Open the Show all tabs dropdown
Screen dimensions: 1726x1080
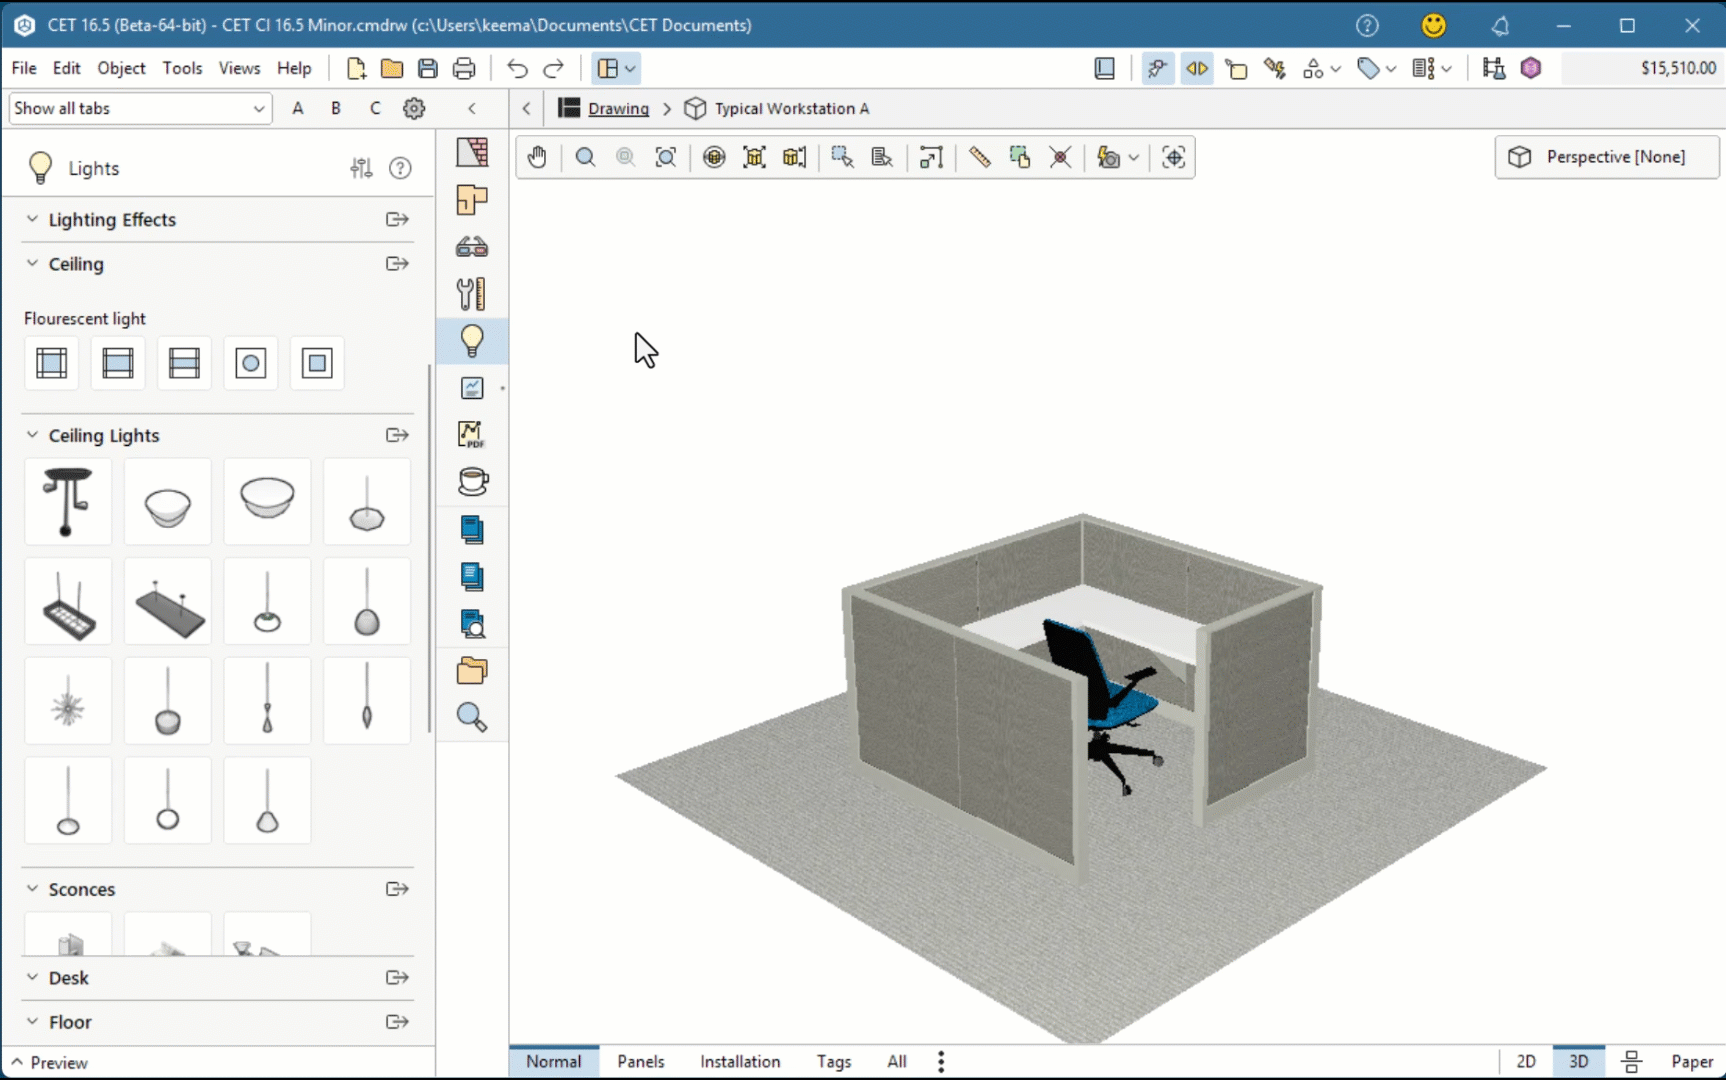(x=140, y=108)
